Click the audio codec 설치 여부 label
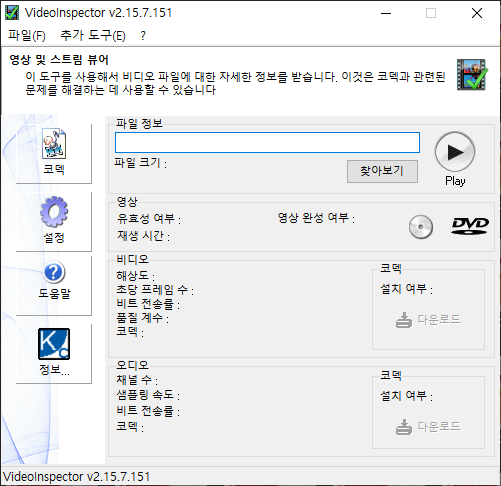Image resolution: width=501 pixels, height=486 pixels. click(x=407, y=396)
